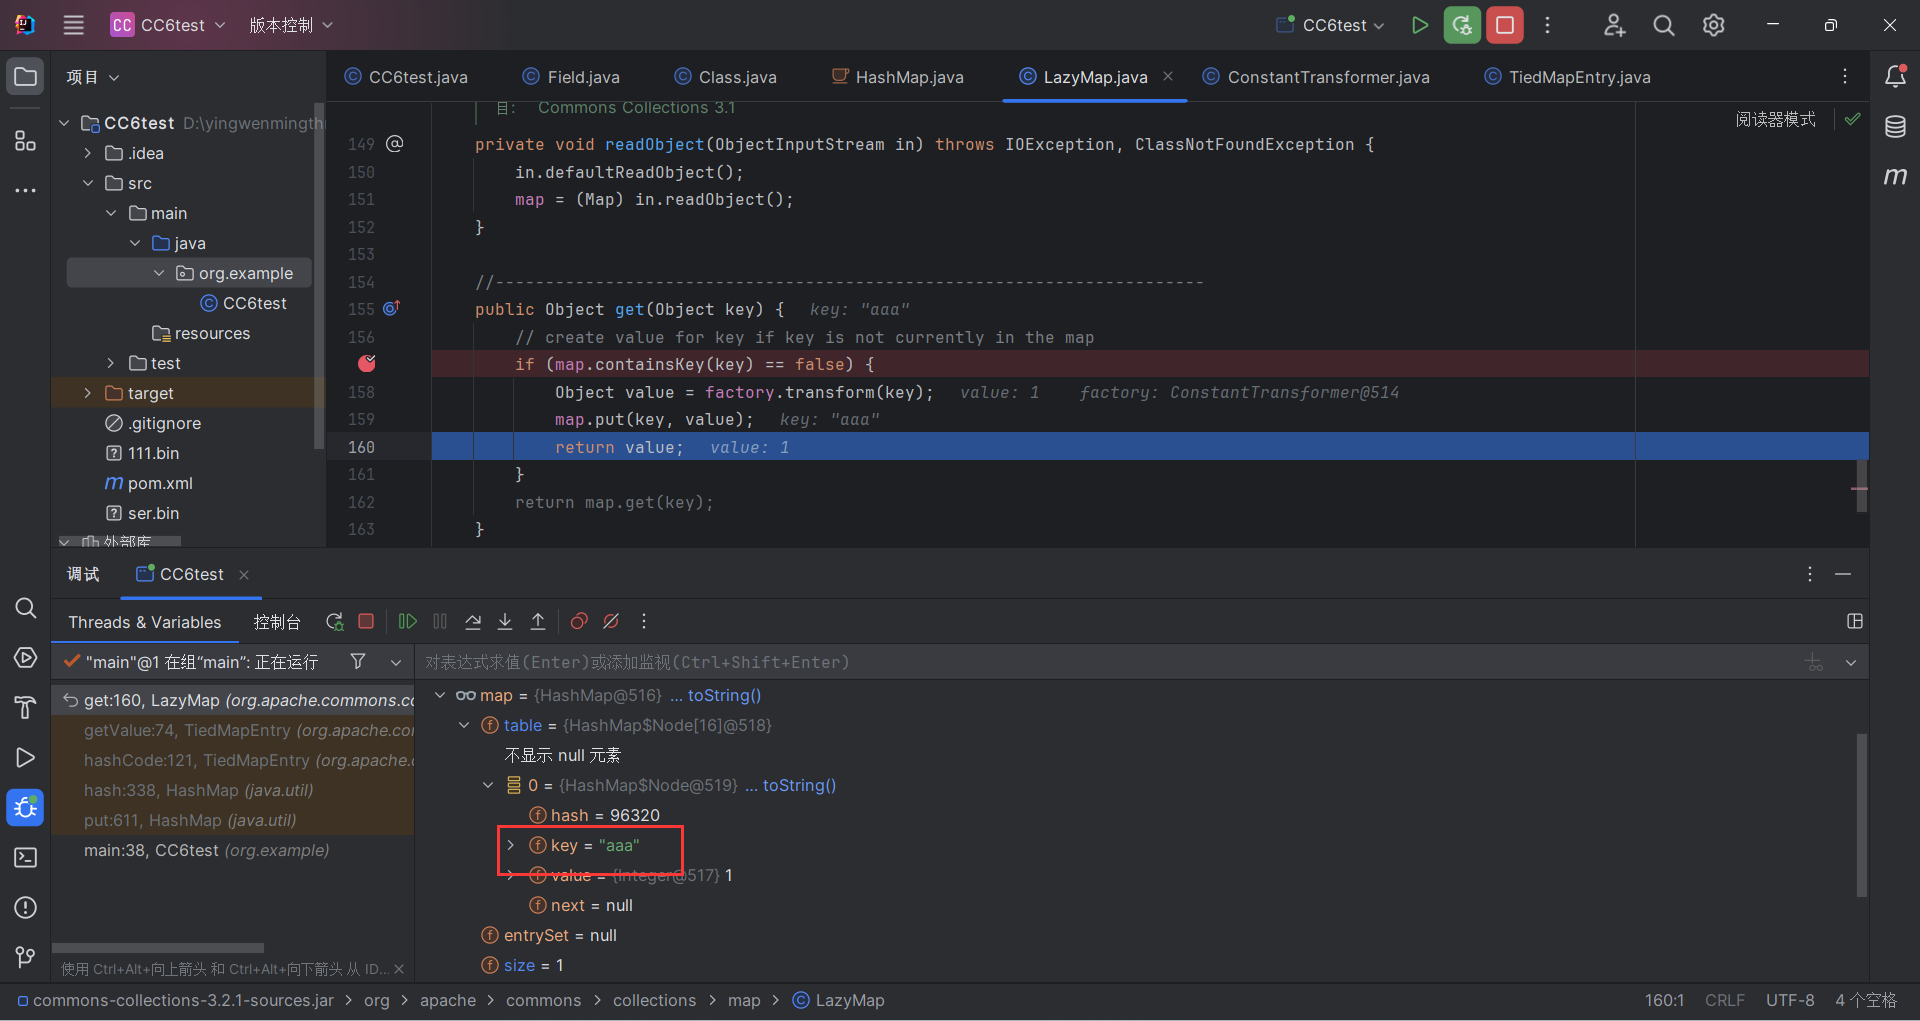Click the LazyMap breadcrumb in status bar
This screenshot has width=1920, height=1021.
(x=838, y=1000)
